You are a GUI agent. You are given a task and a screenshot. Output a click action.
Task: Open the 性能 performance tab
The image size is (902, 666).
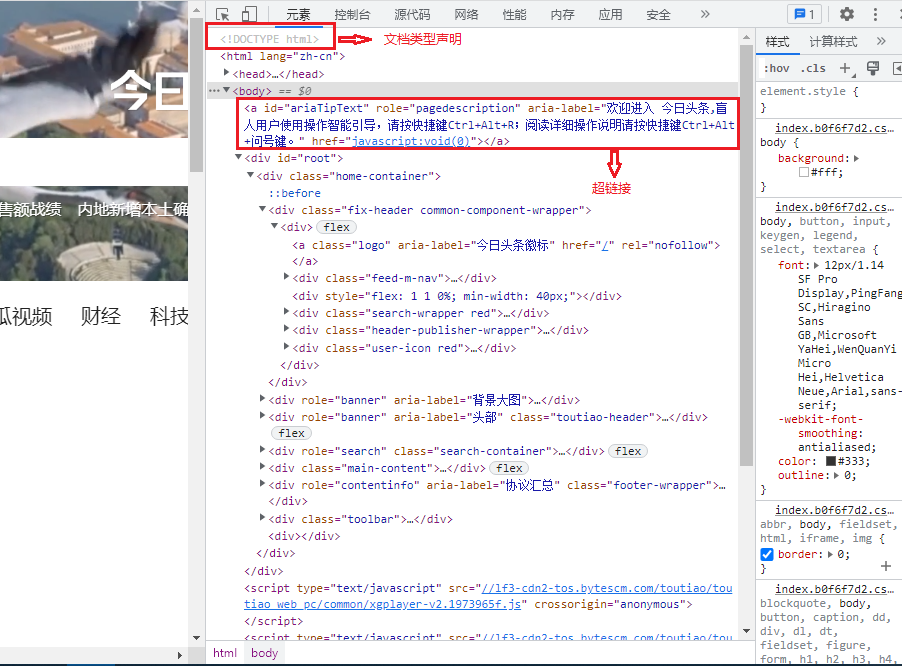(514, 14)
